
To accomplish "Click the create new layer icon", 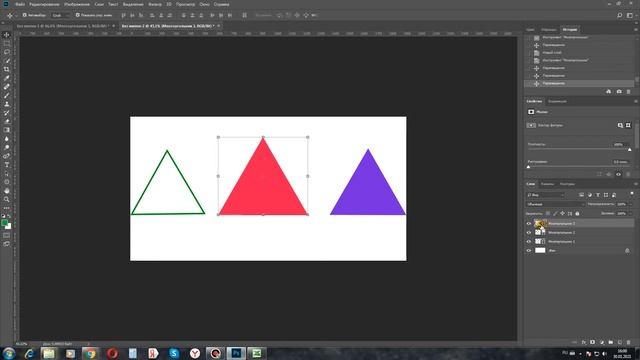I will click(620, 342).
